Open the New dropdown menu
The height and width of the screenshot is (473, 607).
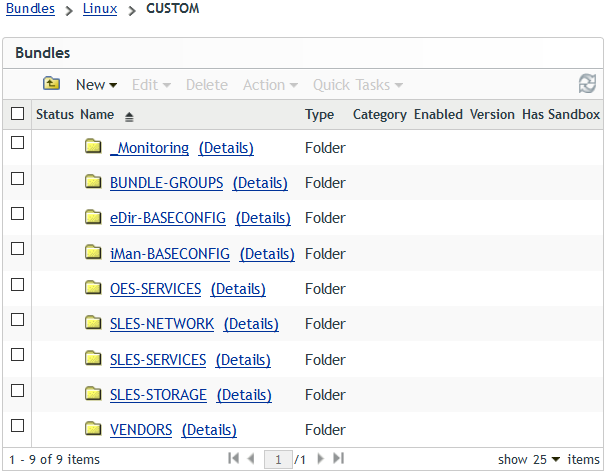point(96,85)
